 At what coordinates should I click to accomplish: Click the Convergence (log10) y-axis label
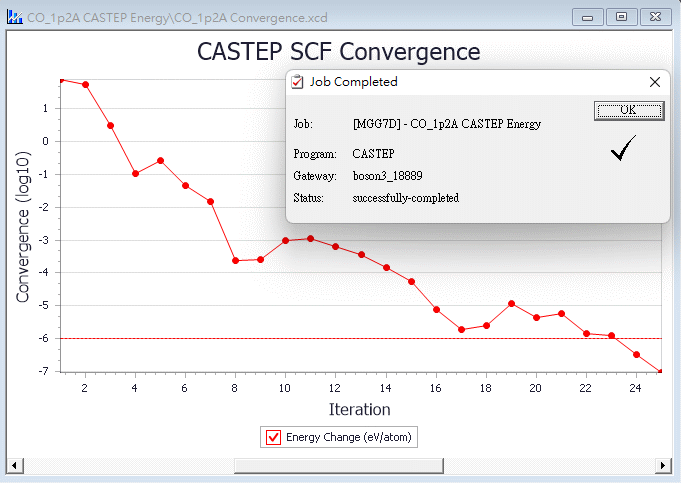point(23,226)
